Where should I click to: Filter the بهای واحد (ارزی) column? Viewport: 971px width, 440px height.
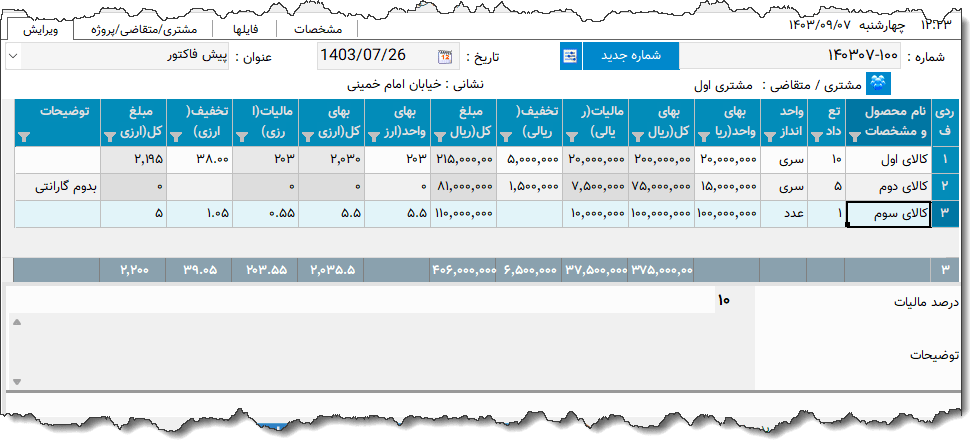[x=374, y=136]
